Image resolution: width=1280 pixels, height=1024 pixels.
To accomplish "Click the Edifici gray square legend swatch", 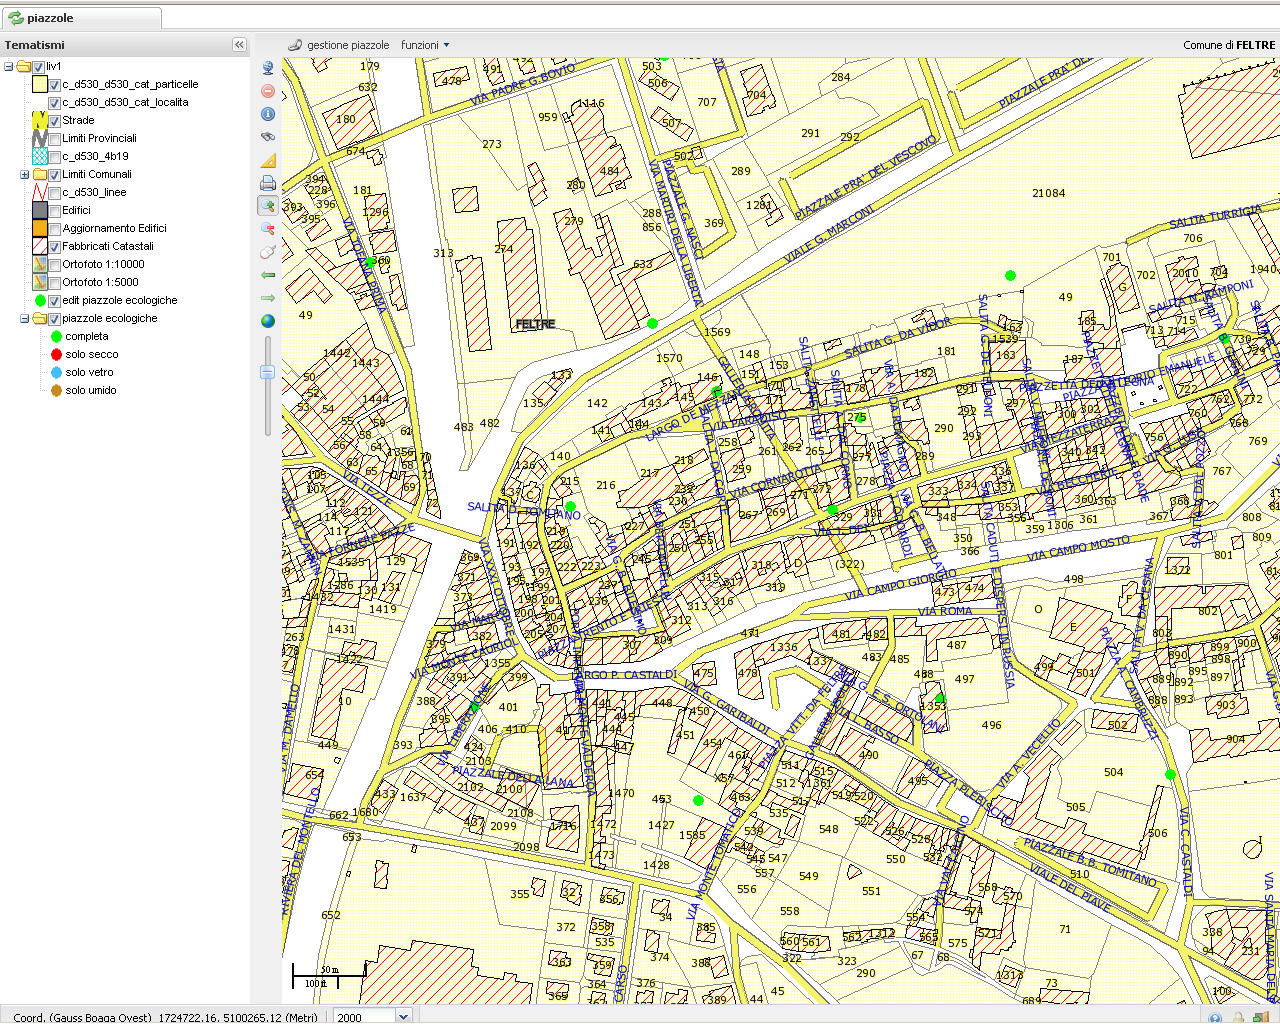I will click(x=40, y=210).
